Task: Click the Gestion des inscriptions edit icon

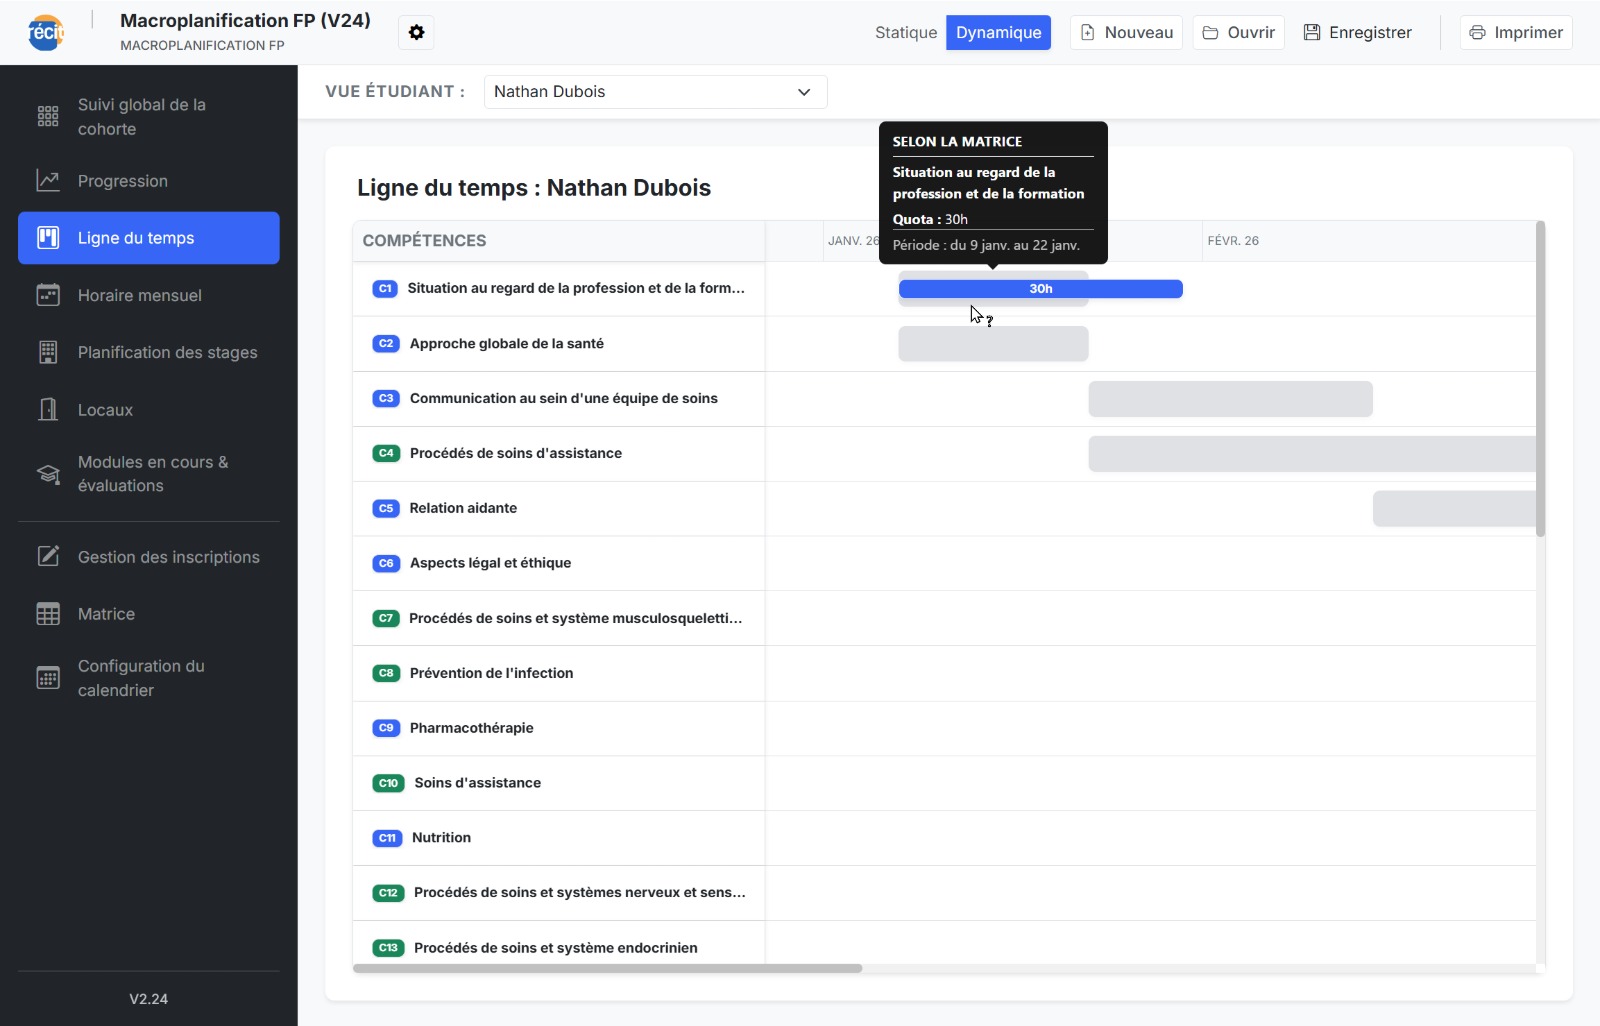Action: pyautogui.click(x=48, y=557)
